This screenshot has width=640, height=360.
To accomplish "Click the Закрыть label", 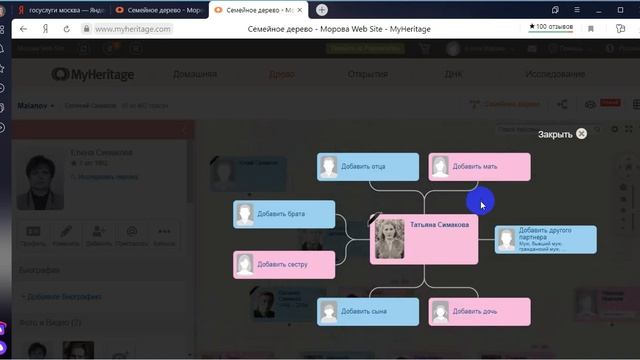I will tap(555, 134).
